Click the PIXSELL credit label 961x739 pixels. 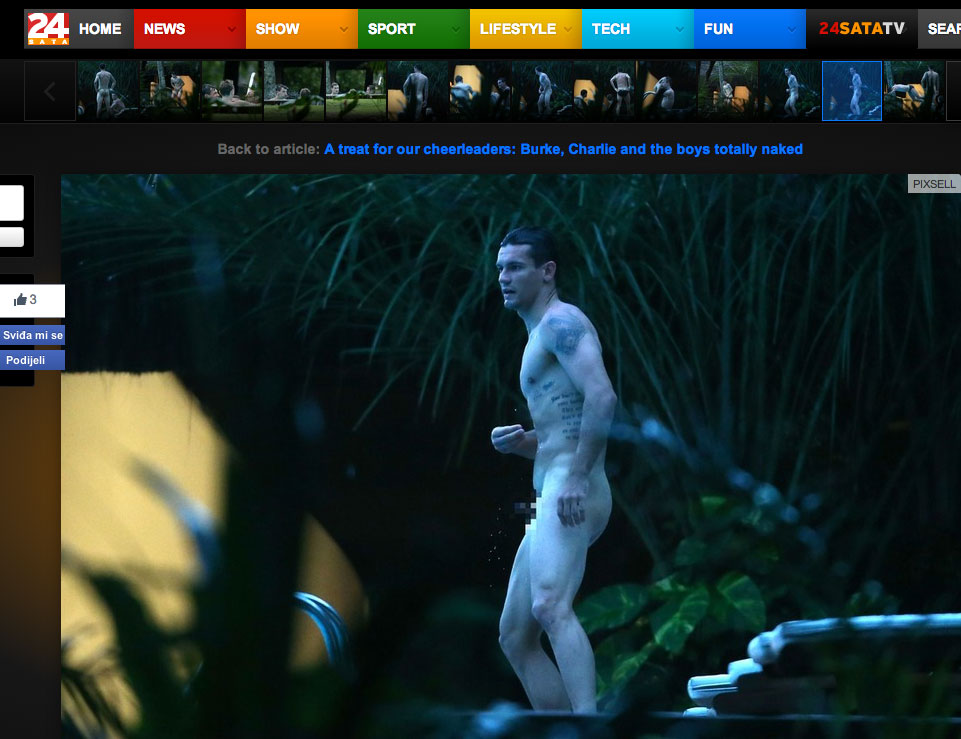[934, 184]
